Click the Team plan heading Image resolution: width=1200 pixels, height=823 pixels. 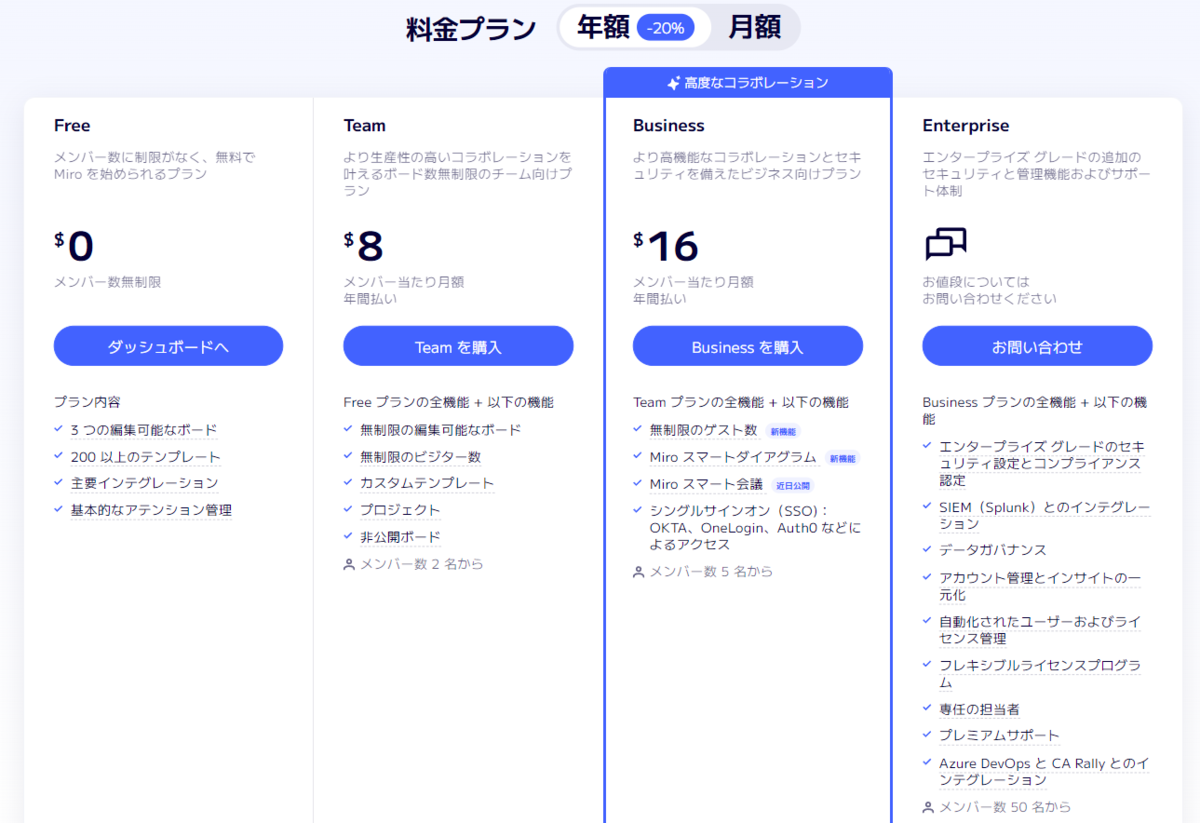364,126
